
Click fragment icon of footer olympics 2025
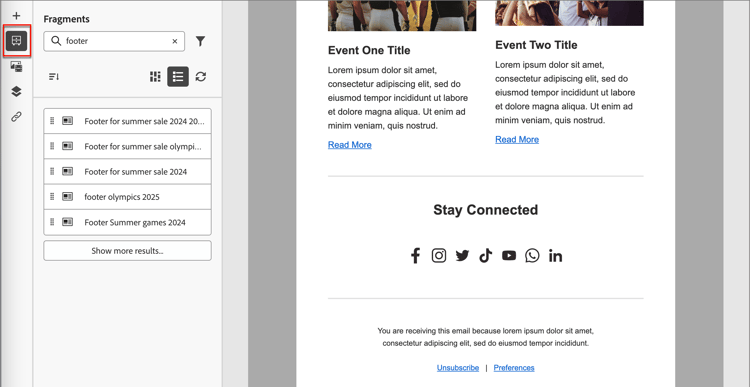coord(67,197)
